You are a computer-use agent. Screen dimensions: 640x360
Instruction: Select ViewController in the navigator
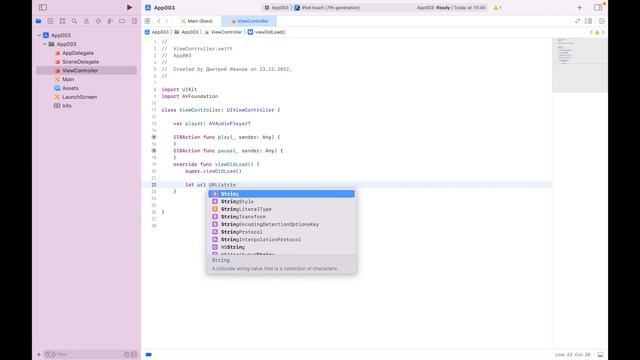tap(87, 71)
